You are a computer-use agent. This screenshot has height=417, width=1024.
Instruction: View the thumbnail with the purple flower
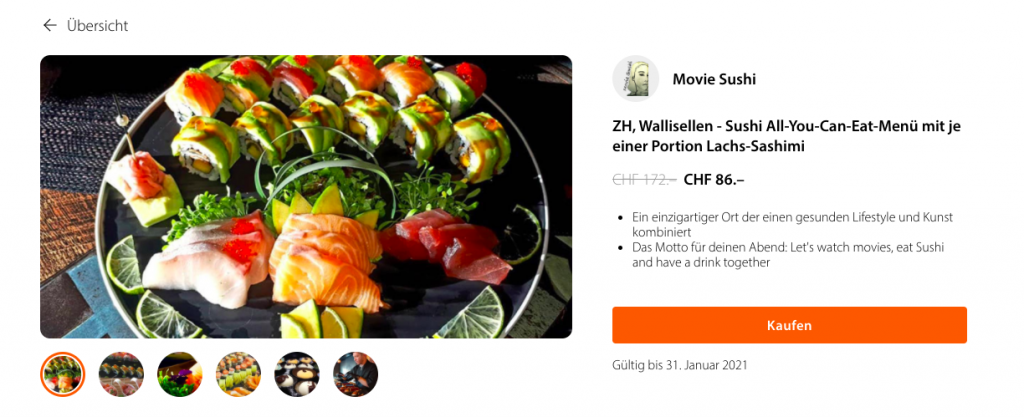180,374
